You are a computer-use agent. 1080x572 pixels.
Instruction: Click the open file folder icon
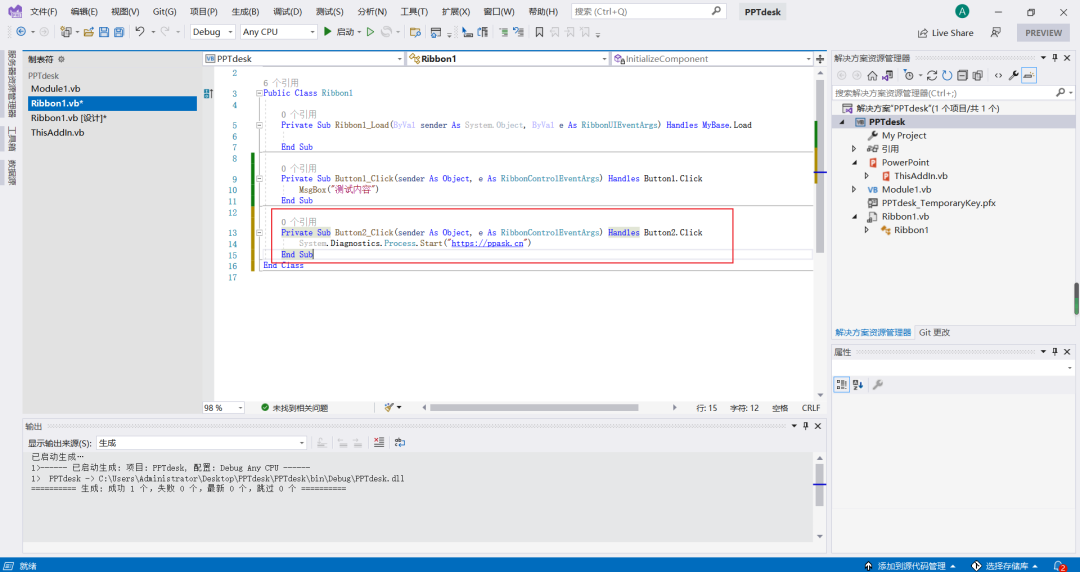[x=88, y=32]
